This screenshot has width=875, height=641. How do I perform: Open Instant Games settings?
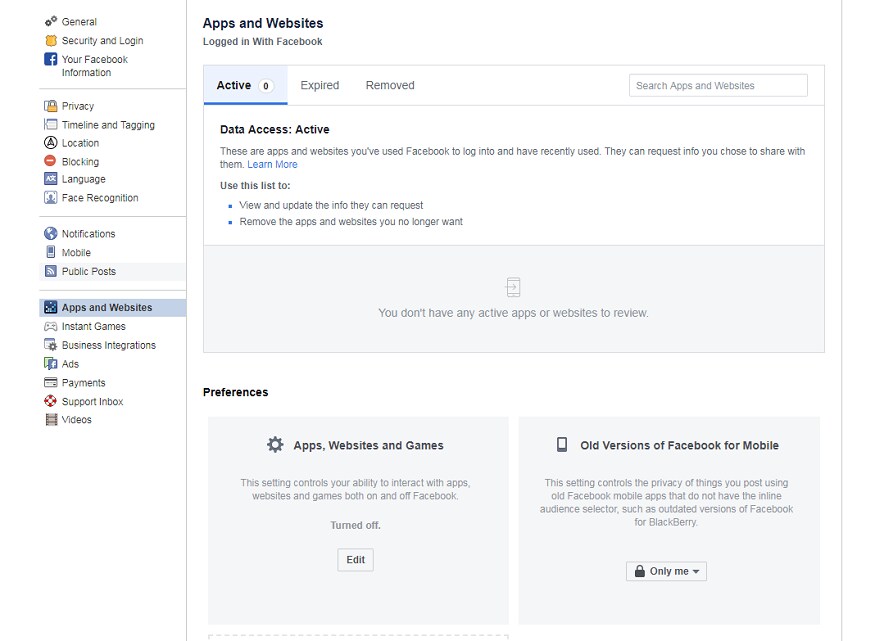tap(94, 326)
